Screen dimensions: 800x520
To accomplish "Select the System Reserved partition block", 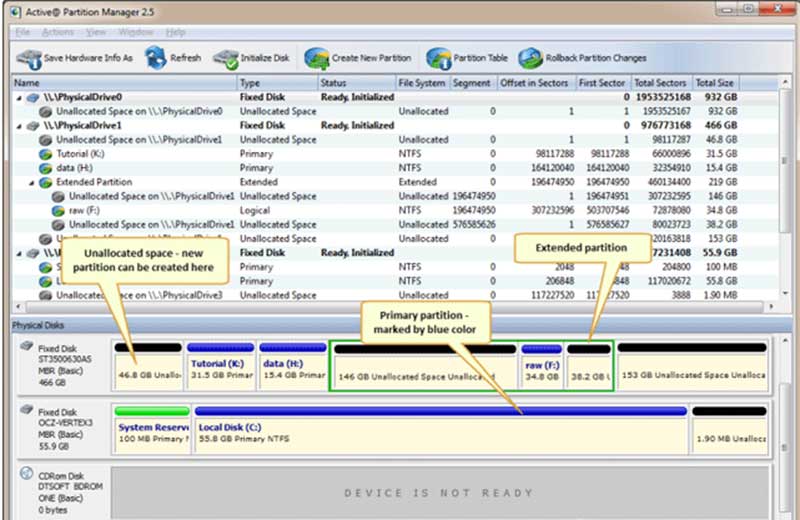I will coord(152,429).
